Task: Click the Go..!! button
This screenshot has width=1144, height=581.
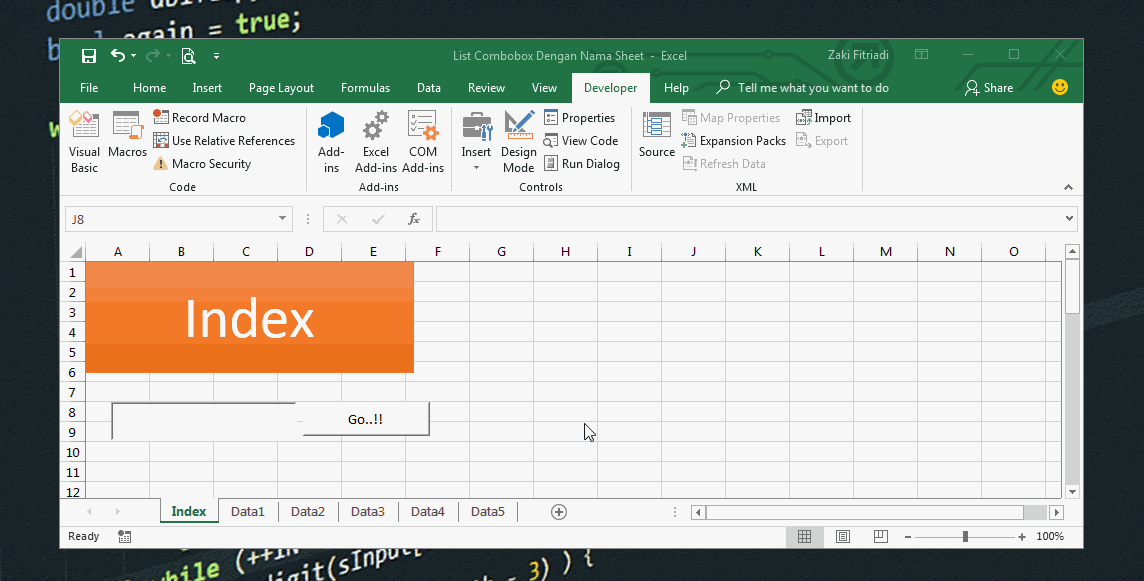Action: (x=365, y=418)
